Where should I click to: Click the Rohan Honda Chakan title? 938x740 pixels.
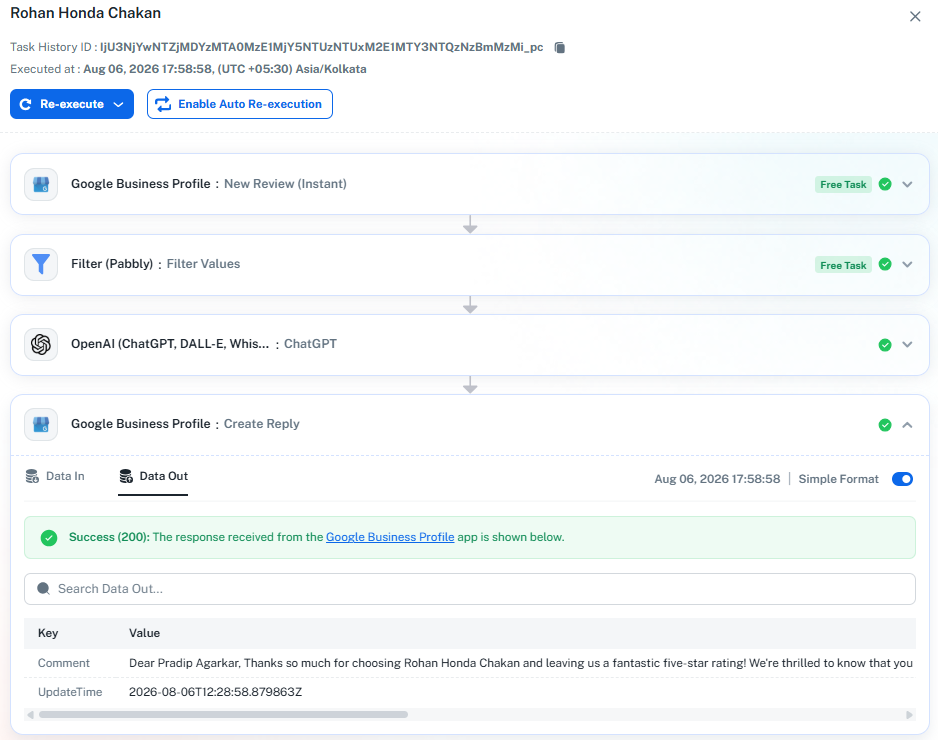[86, 13]
